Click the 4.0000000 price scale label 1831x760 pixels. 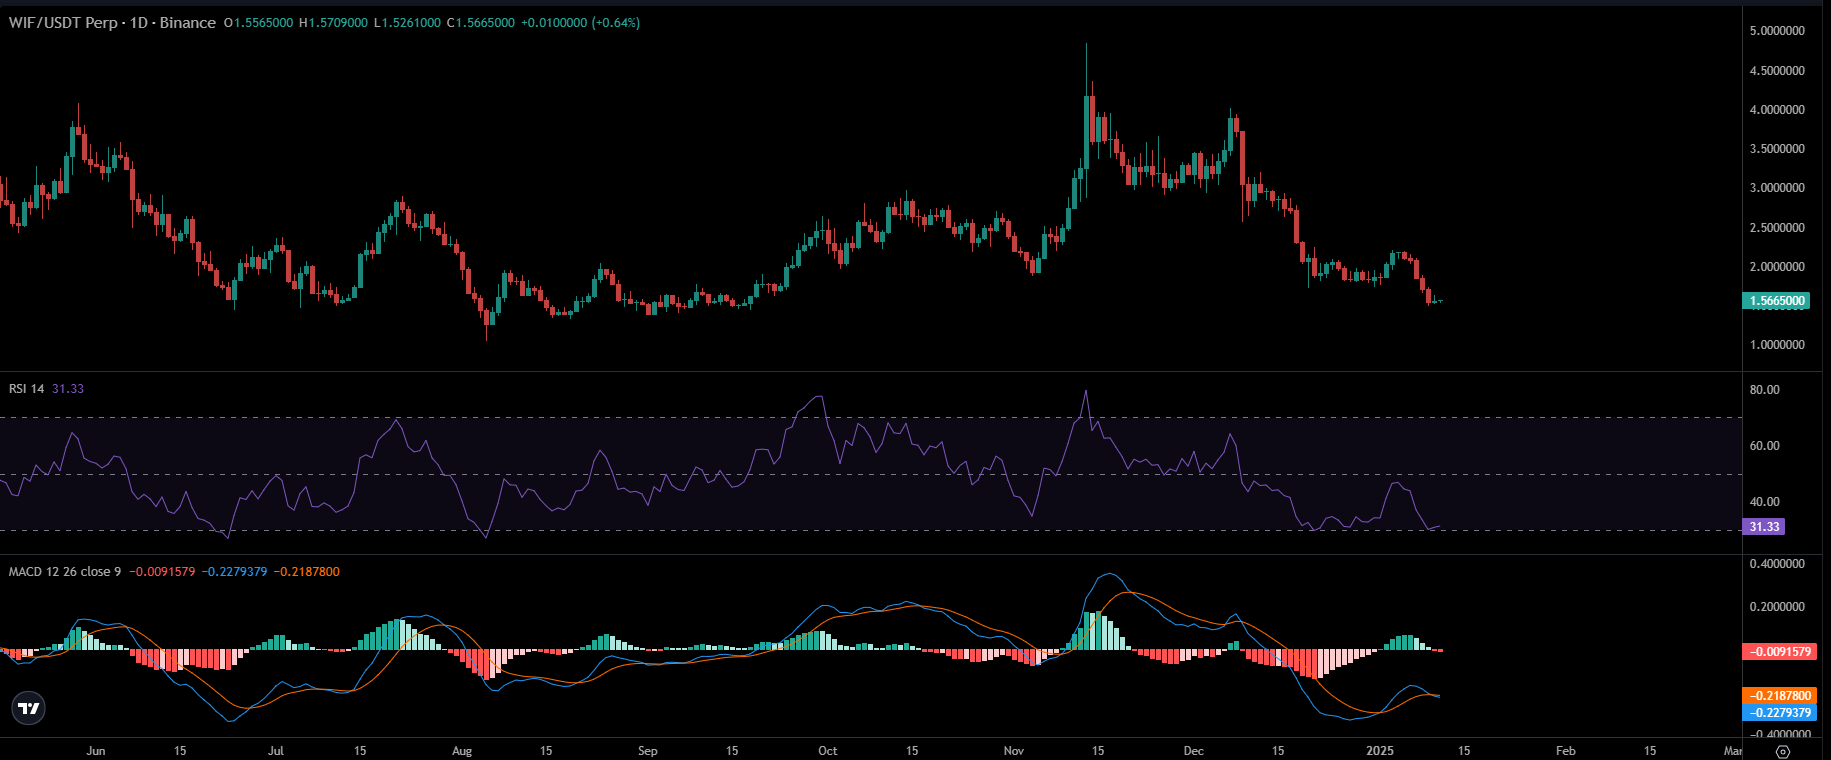[1777, 110]
